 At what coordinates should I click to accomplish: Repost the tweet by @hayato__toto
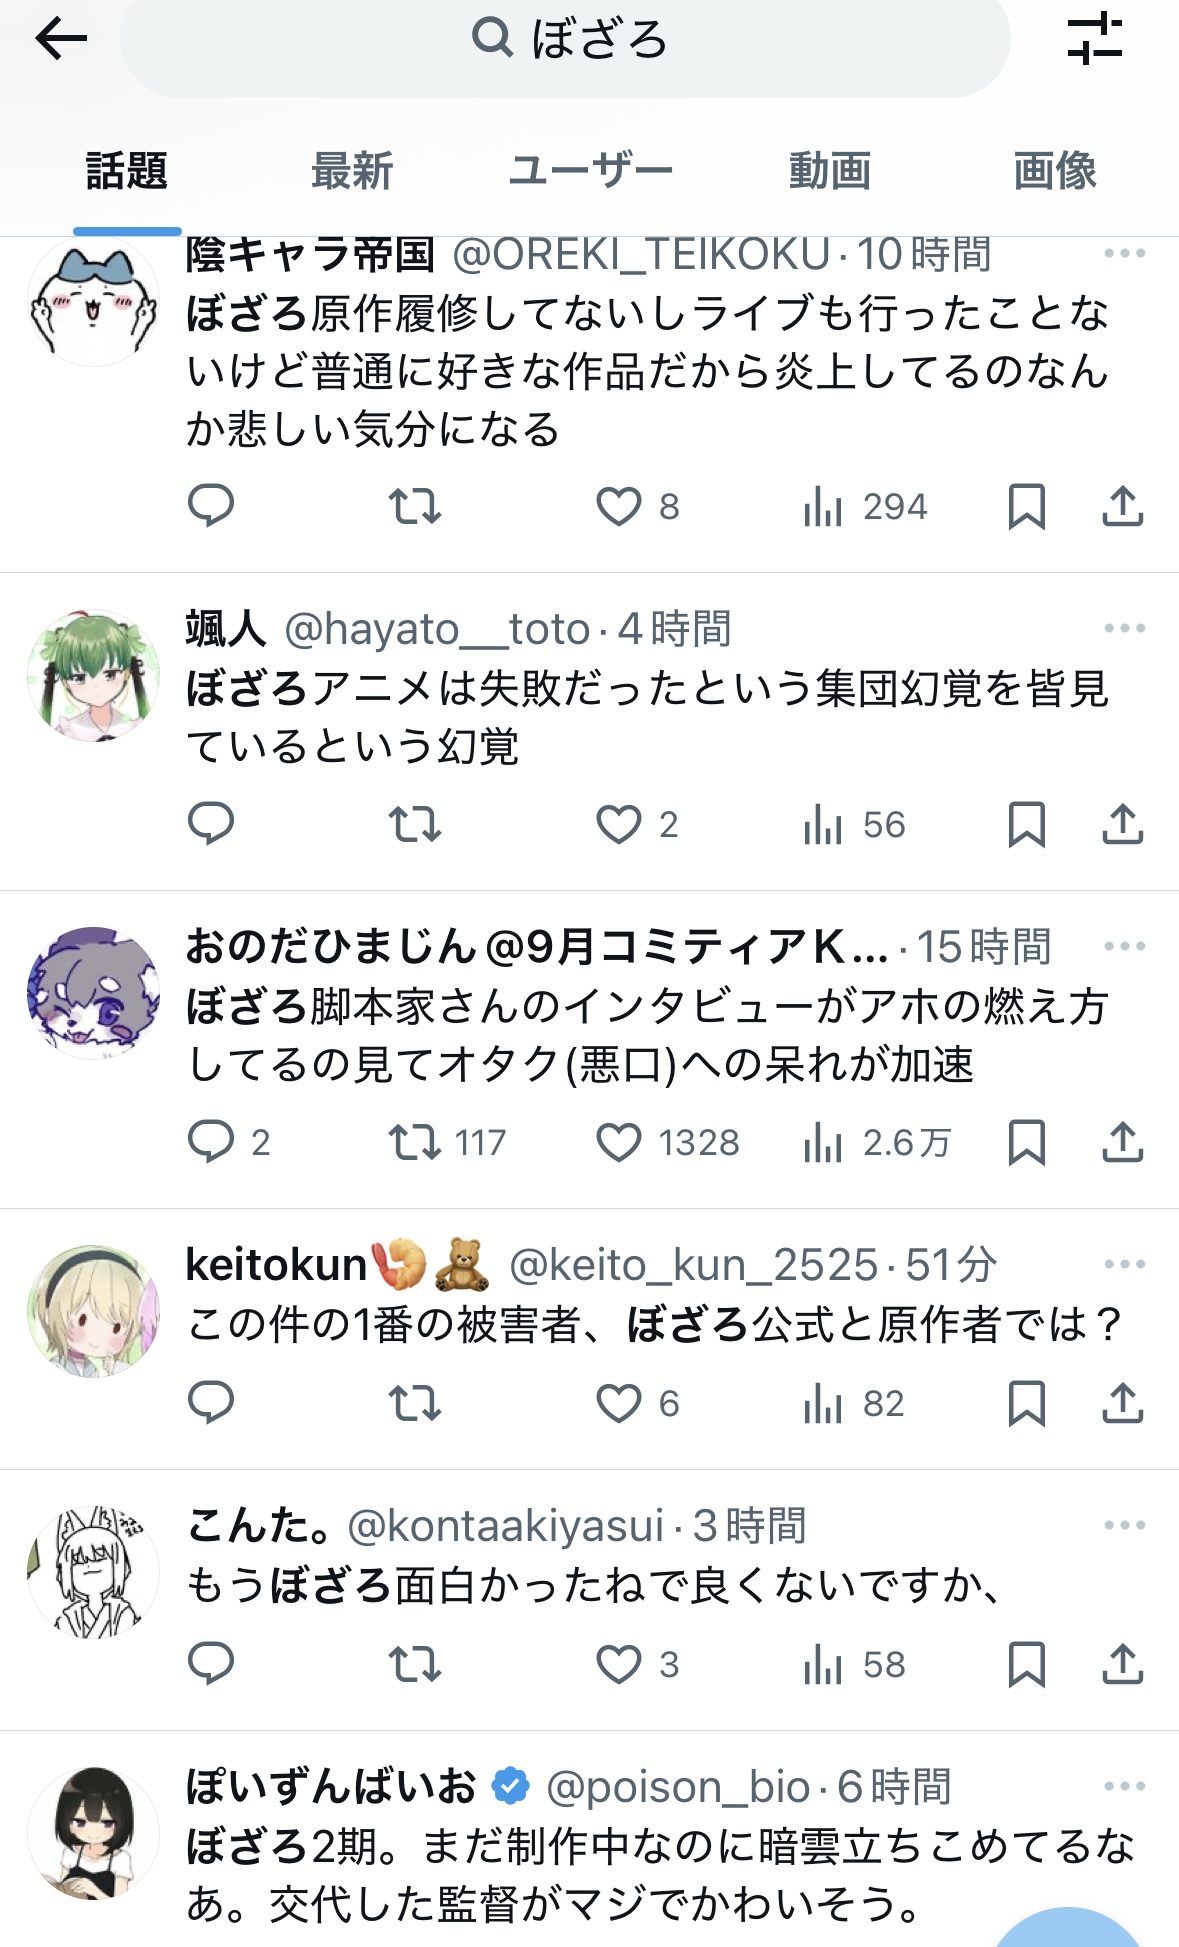pyautogui.click(x=414, y=825)
